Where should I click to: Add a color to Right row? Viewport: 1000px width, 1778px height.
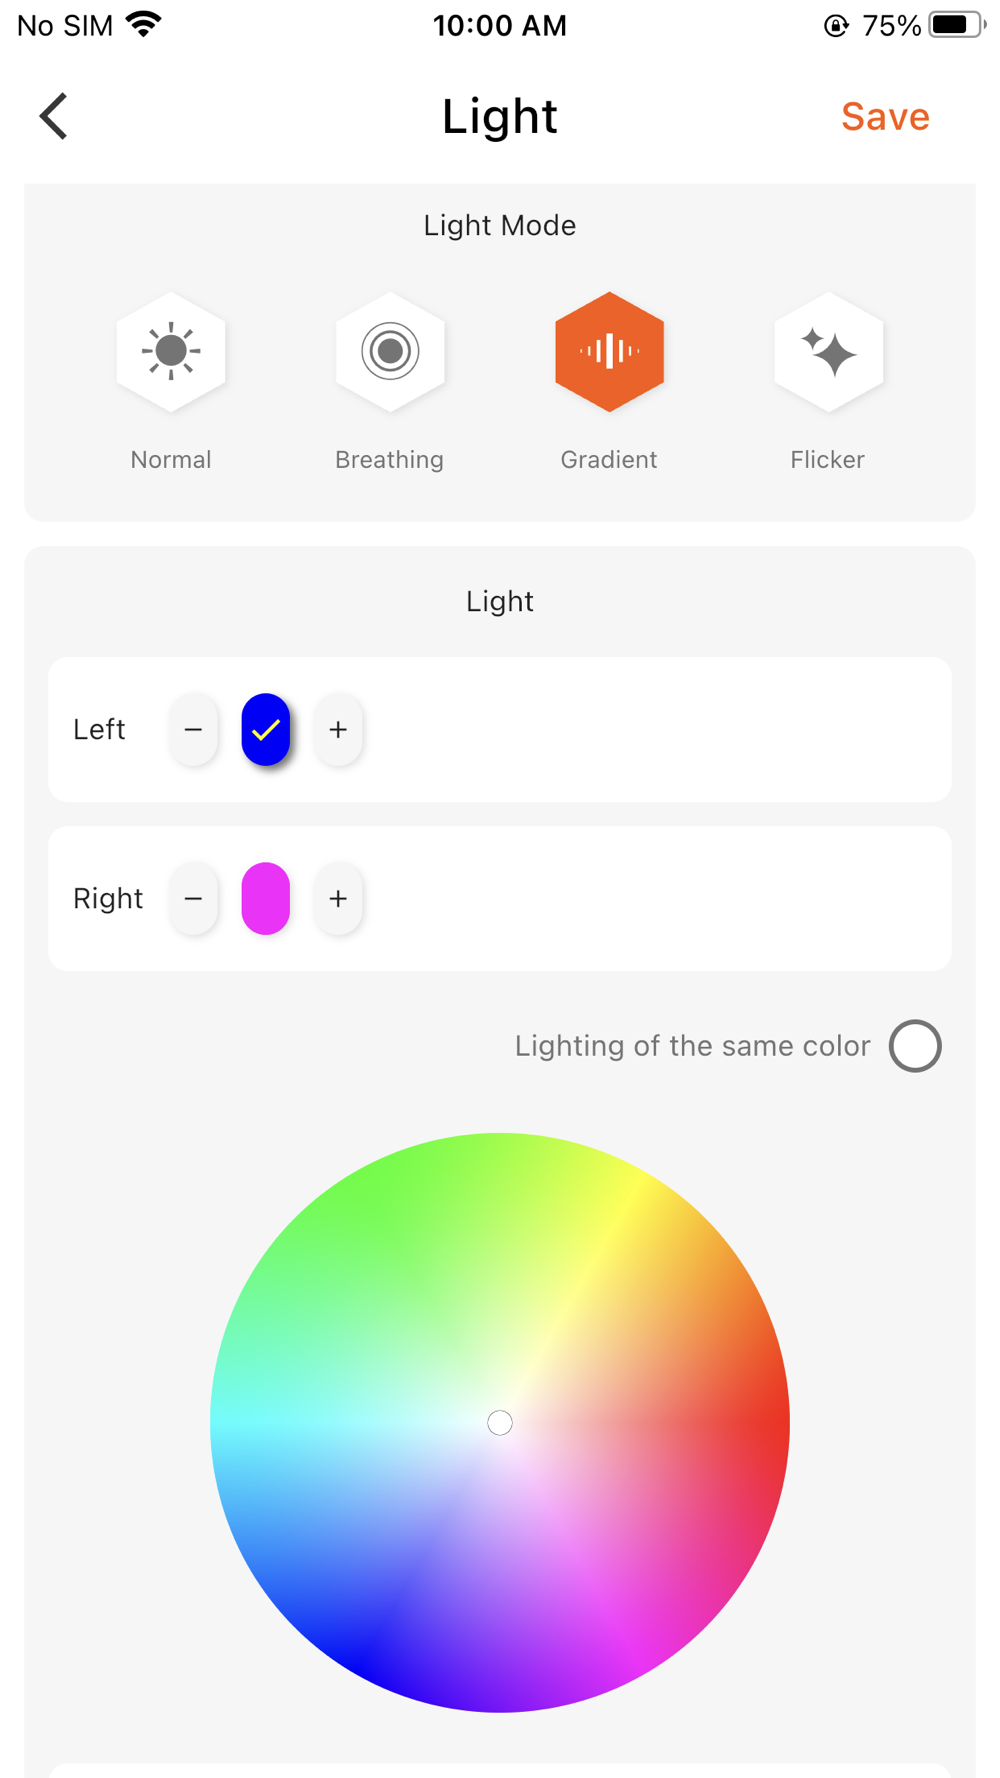[x=338, y=898]
